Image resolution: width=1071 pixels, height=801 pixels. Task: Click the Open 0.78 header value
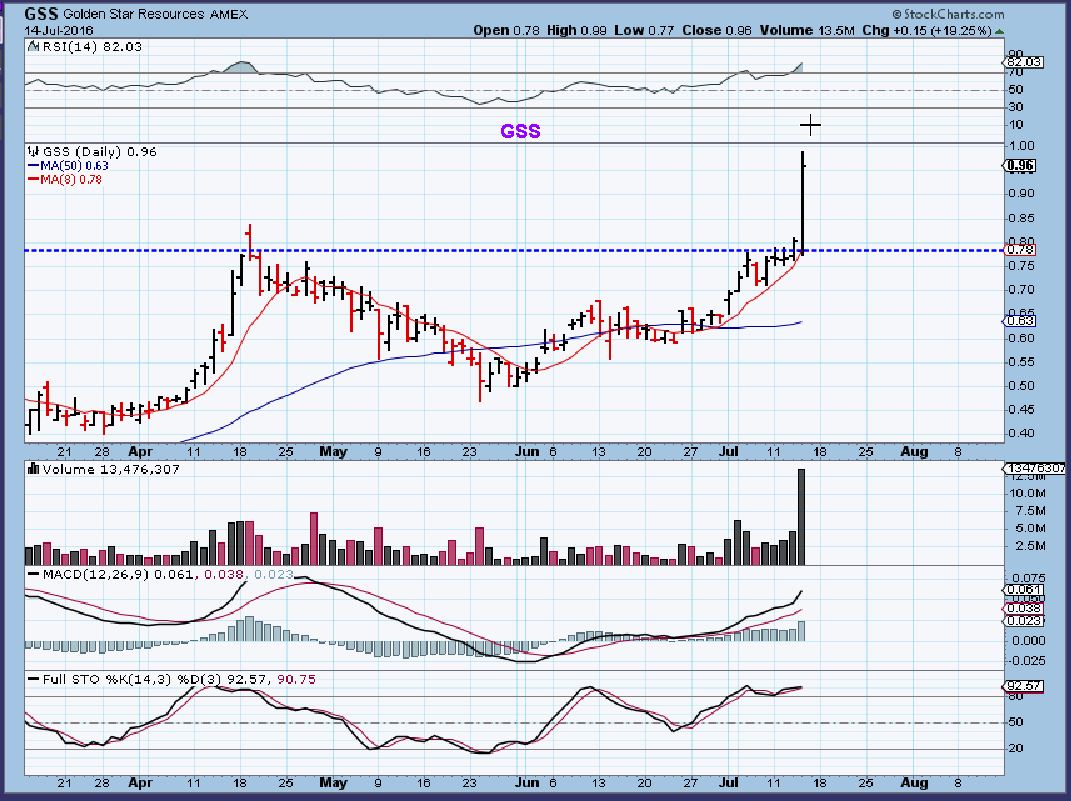pyautogui.click(x=507, y=31)
